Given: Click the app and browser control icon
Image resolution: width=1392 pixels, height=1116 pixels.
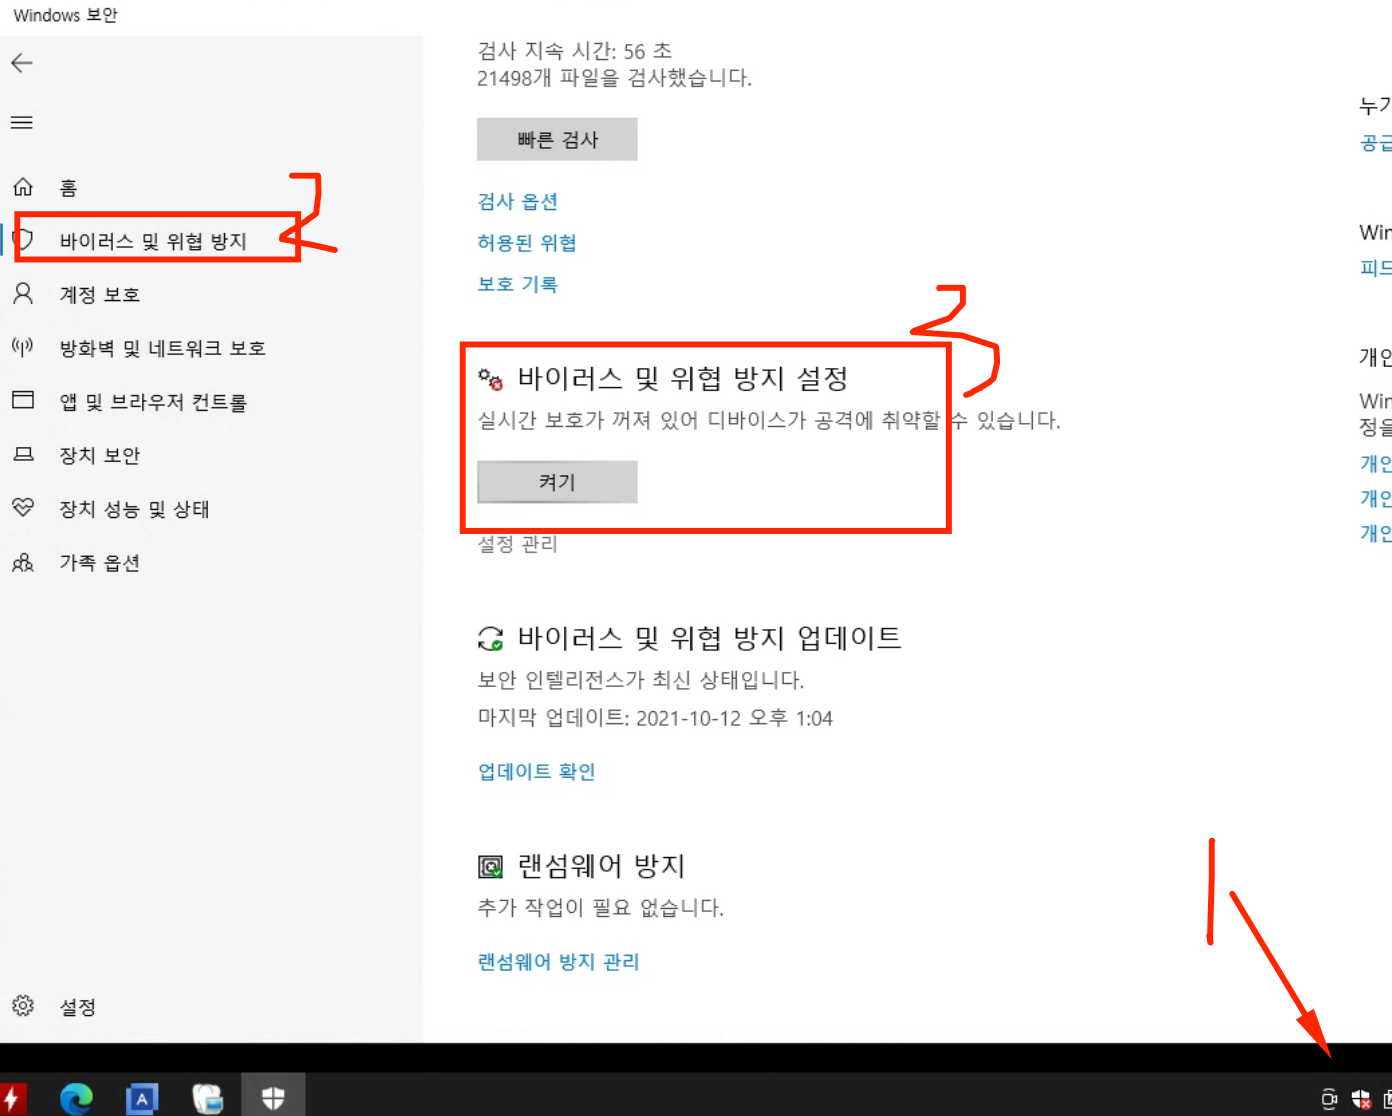Looking at the screenshot, I should [23, 400].
